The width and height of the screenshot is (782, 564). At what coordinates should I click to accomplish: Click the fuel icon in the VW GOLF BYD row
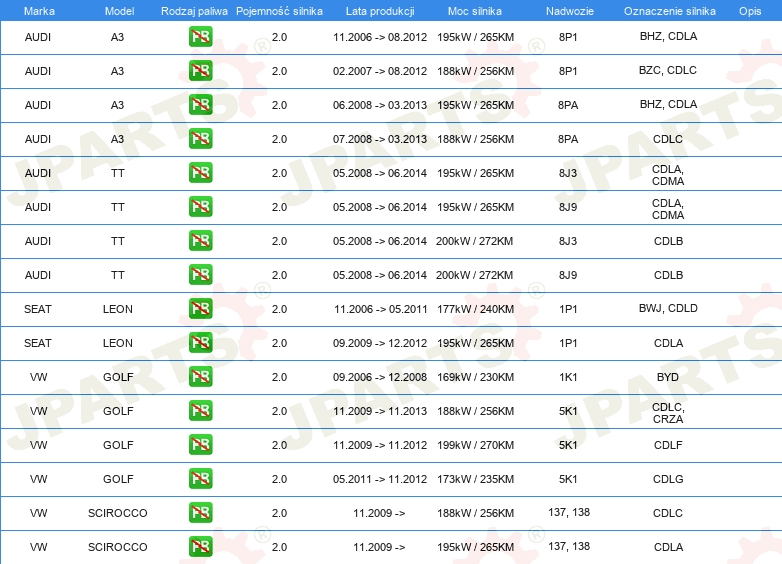click(x=200, y=376)
